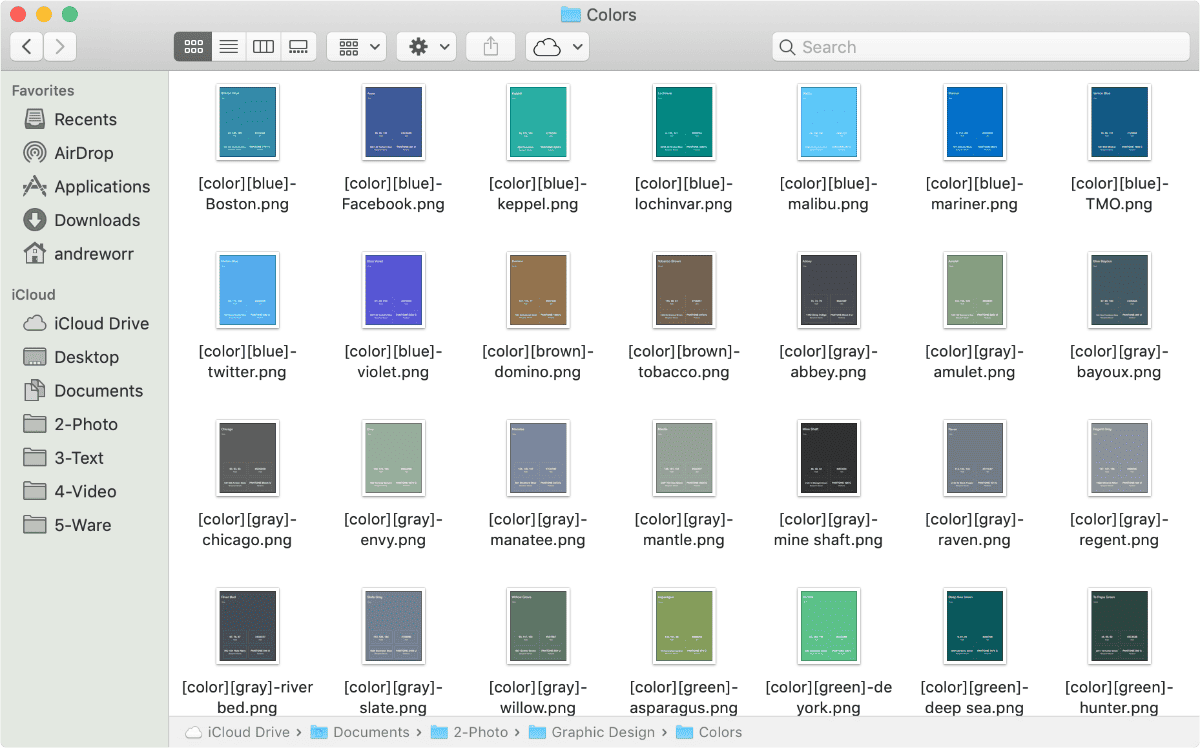
Task: Switch to column view mode
Action: coord(263,47)
